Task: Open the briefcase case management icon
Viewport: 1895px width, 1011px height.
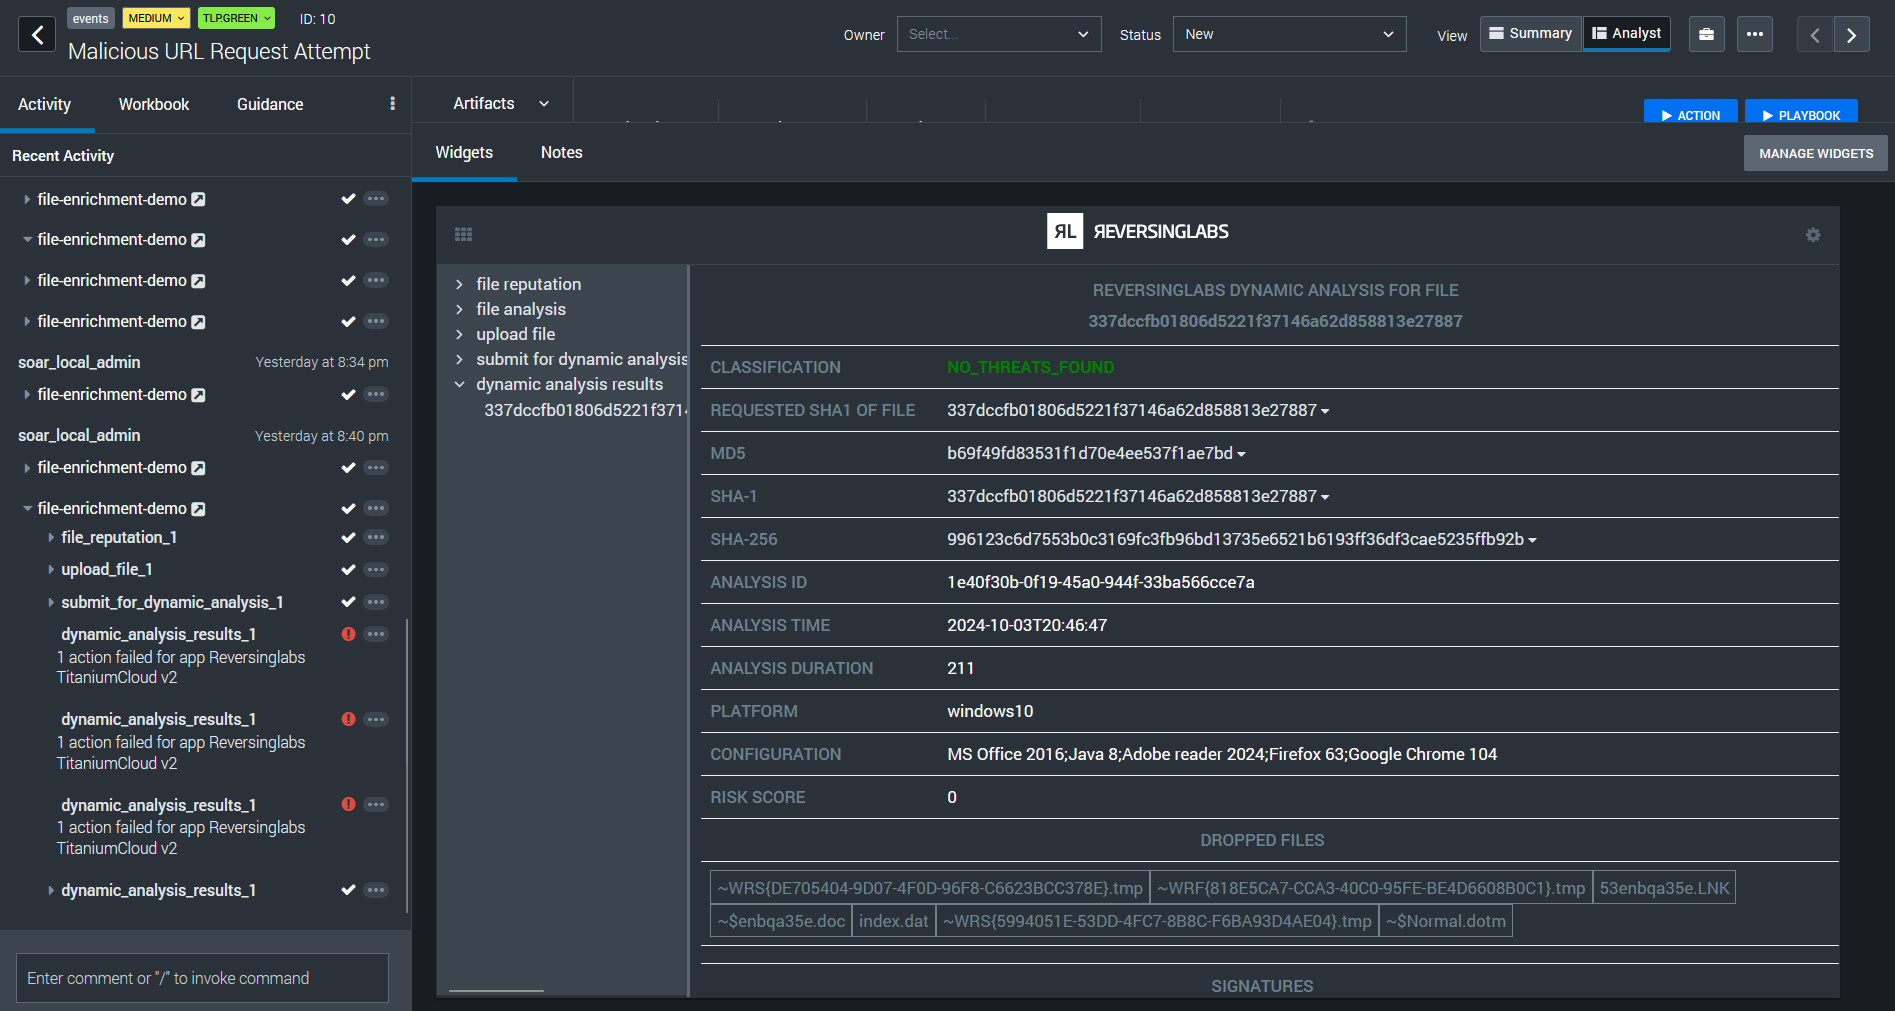Action: [1706, 34]
